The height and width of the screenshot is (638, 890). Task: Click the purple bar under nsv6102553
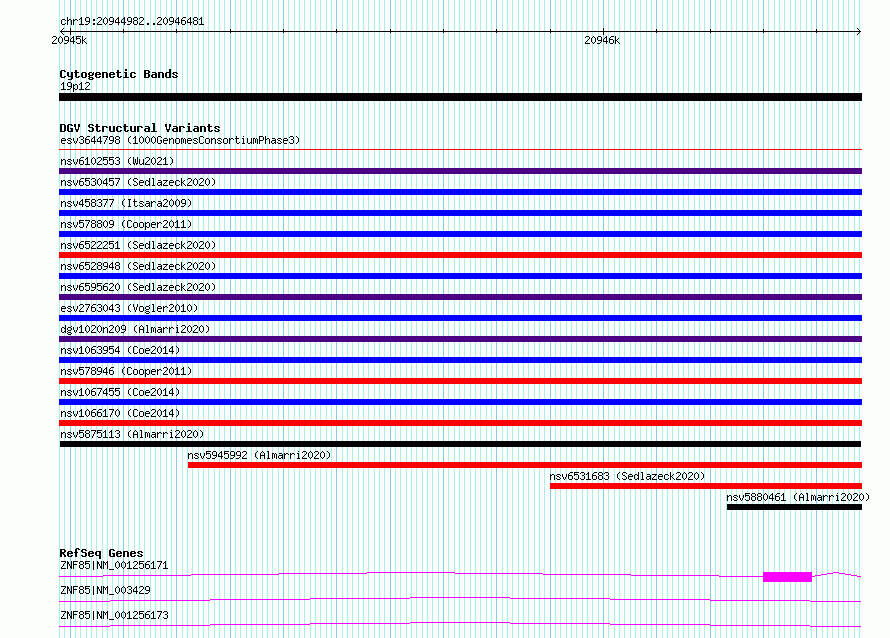click(x=460, y=171)
